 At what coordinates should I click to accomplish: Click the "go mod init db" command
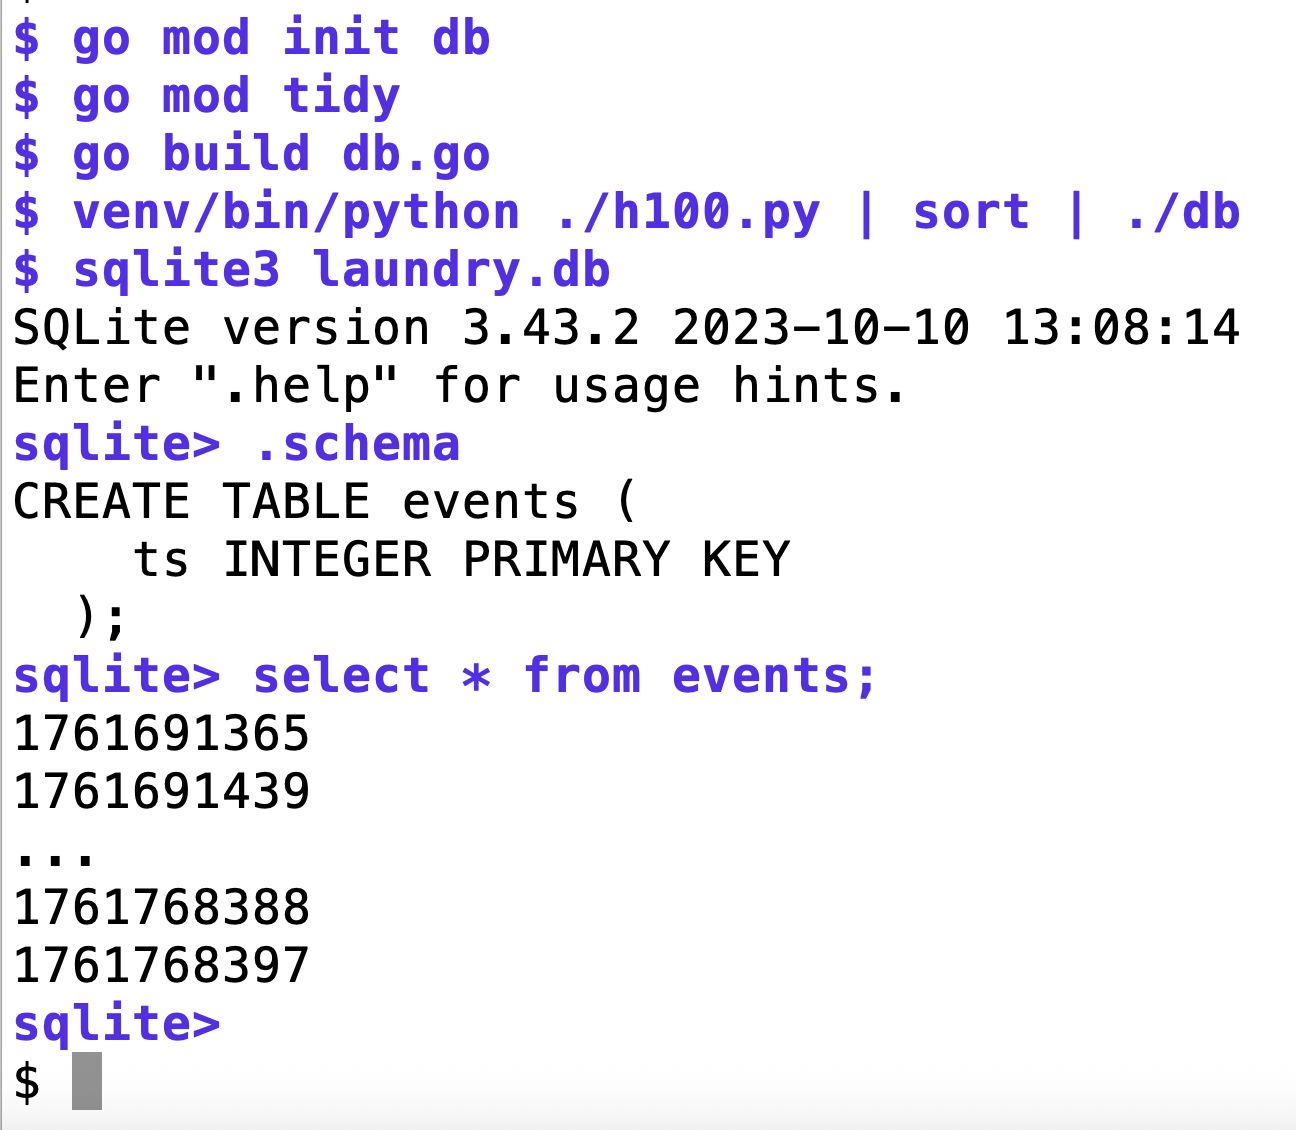point(281,39)
